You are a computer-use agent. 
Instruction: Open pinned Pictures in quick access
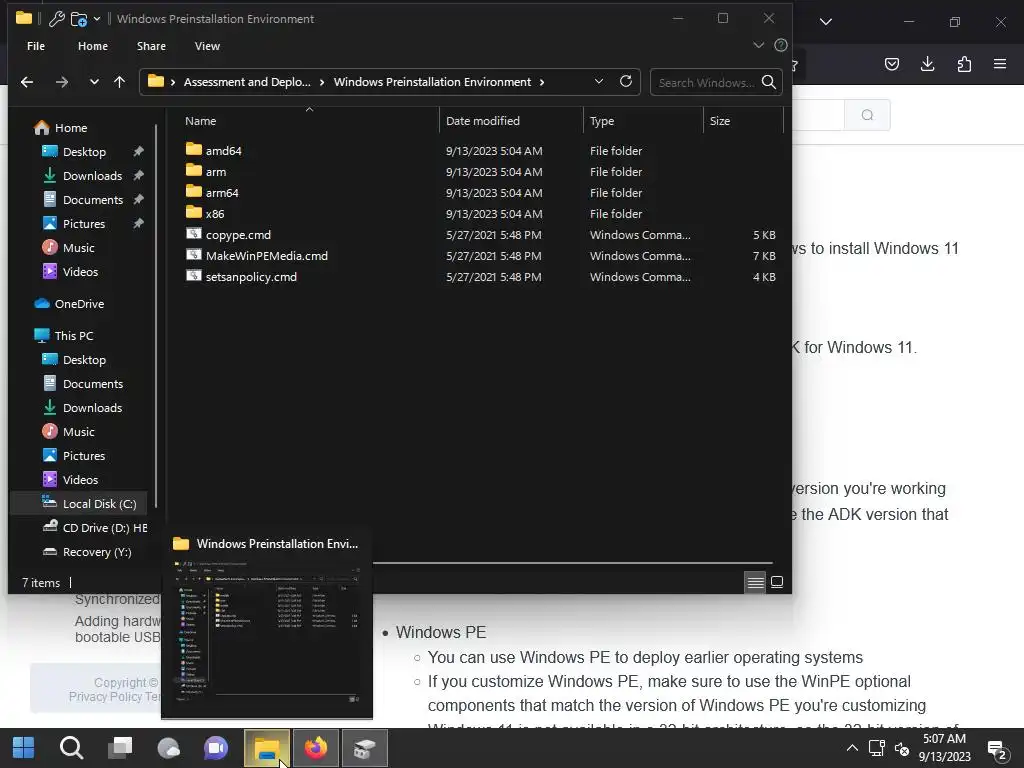[x=84, y=224]
